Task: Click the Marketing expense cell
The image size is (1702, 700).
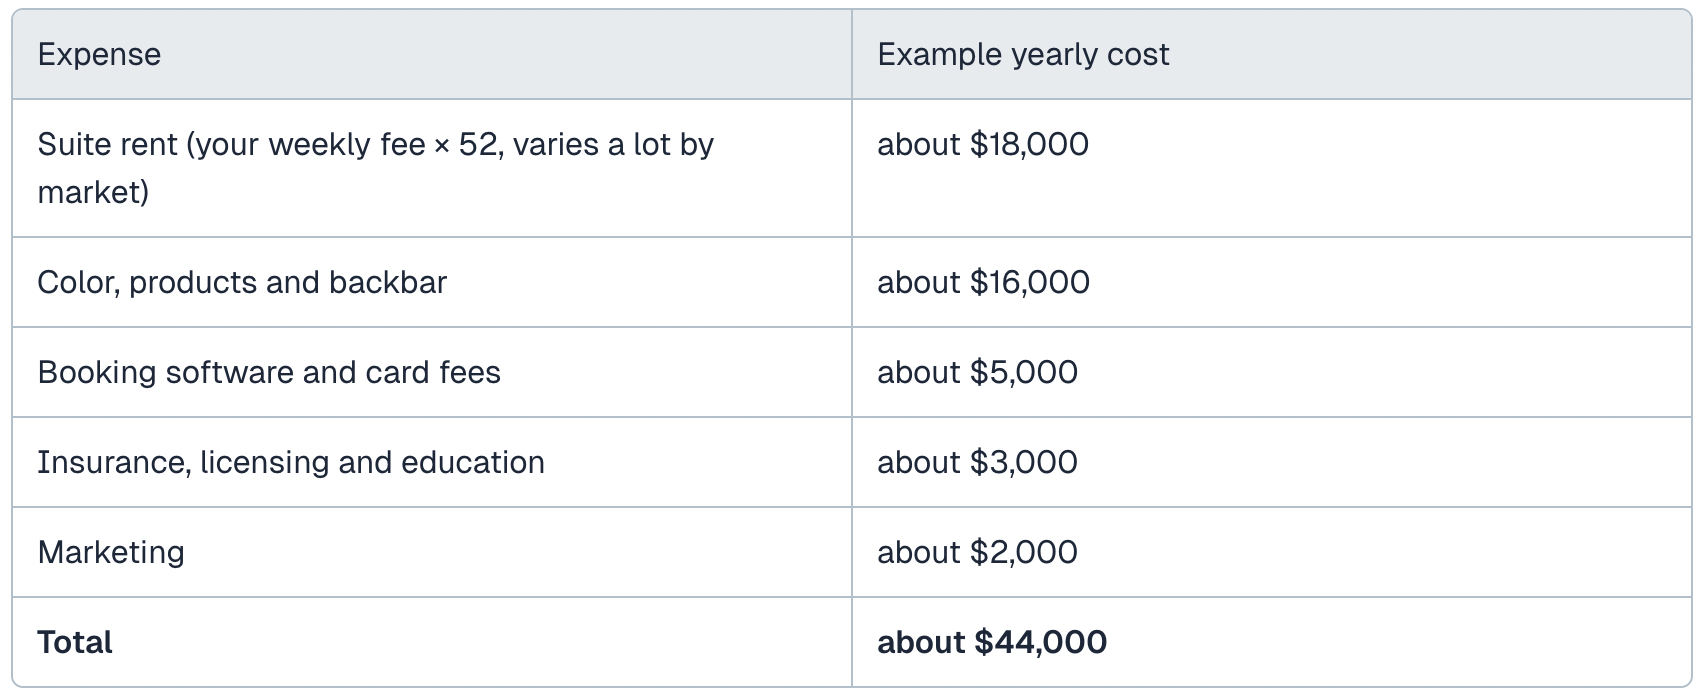Action: pyautogui.click(x=432, y=552)
